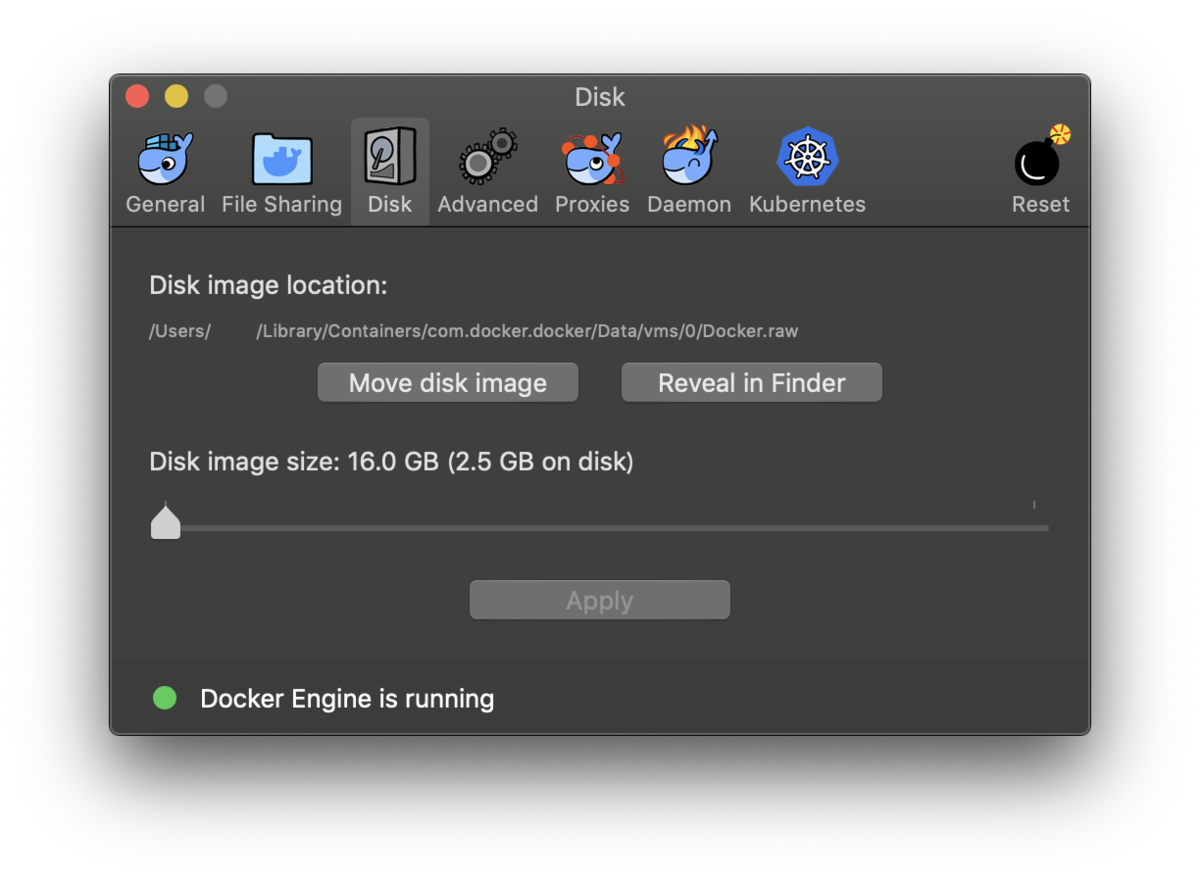Select the Disk hard drive icon
The height and width of the screenshot is (880, 1200).
[x=390, y=157]
